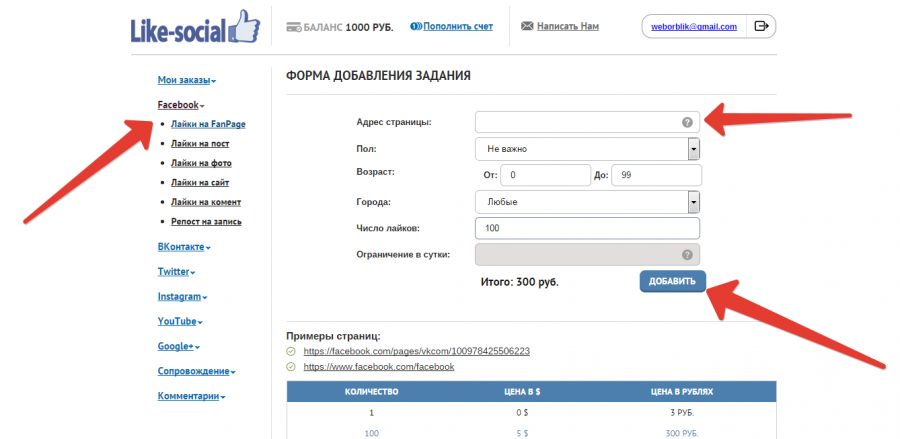Image resolution: width=900 pixels, height=439 pixels.
Task: Click the weborblik@gmail.com account link
Action: click(694, 26)
